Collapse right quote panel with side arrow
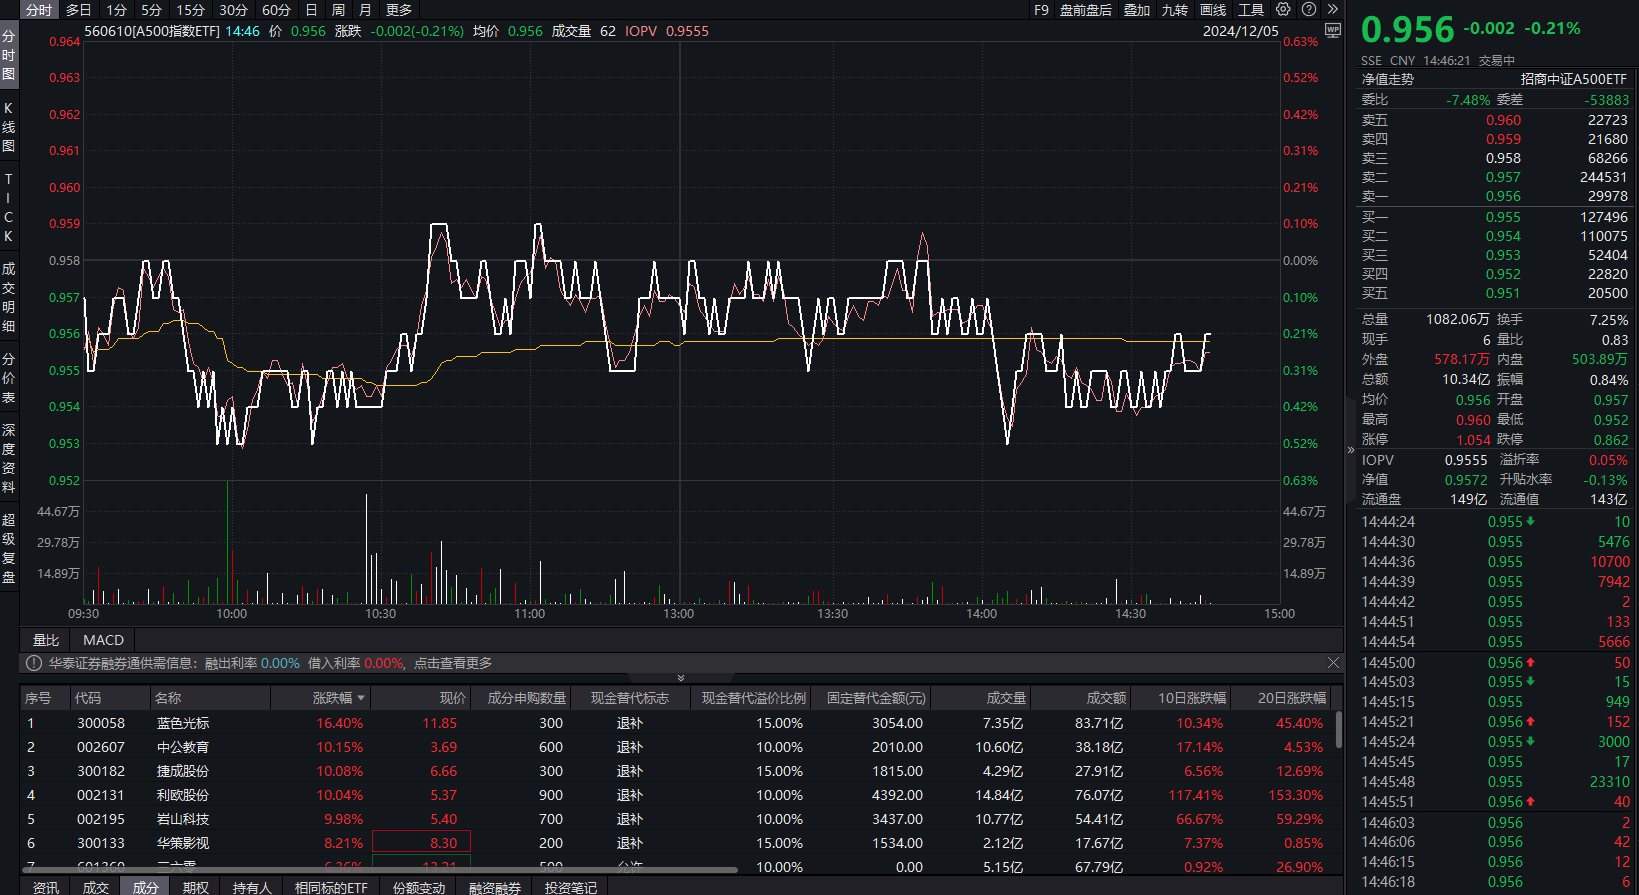1639x895 pixels. [1351, 450]
